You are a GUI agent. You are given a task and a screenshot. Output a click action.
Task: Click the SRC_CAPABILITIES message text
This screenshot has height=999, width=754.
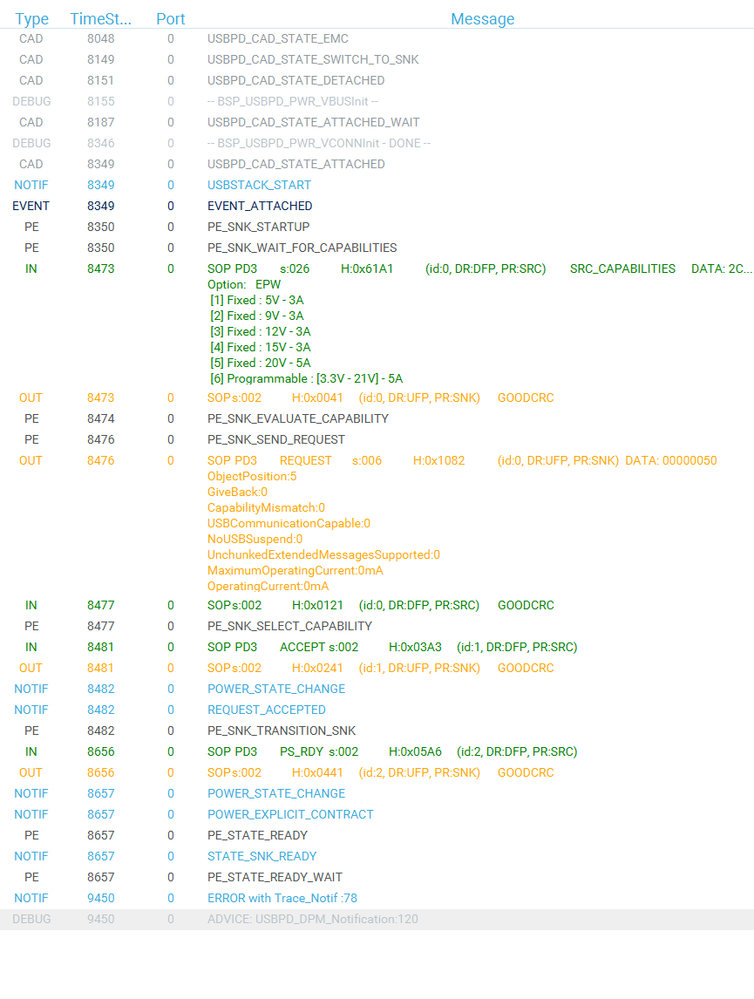pyautogui.click(x=622, y=269)
